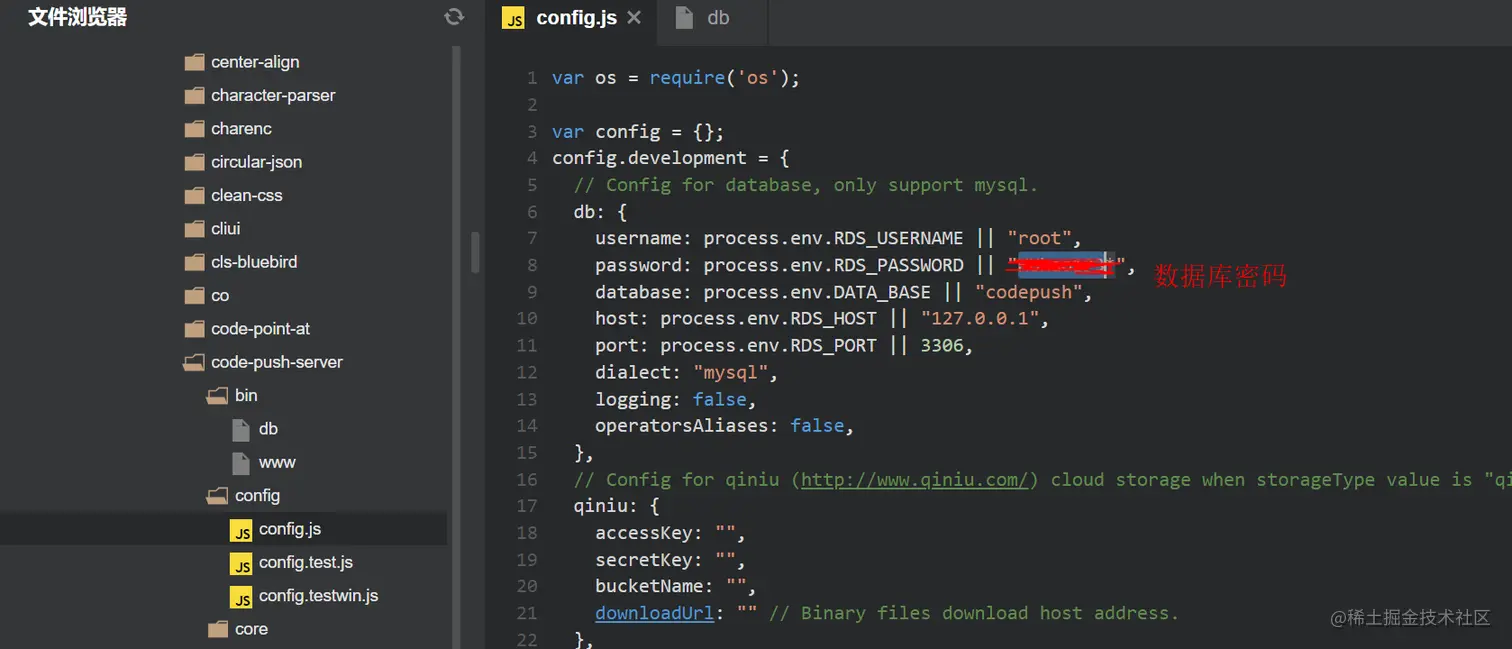Click the bucketName property on line 20
This screenshot has width=1512, height=649.
[655, 586]
